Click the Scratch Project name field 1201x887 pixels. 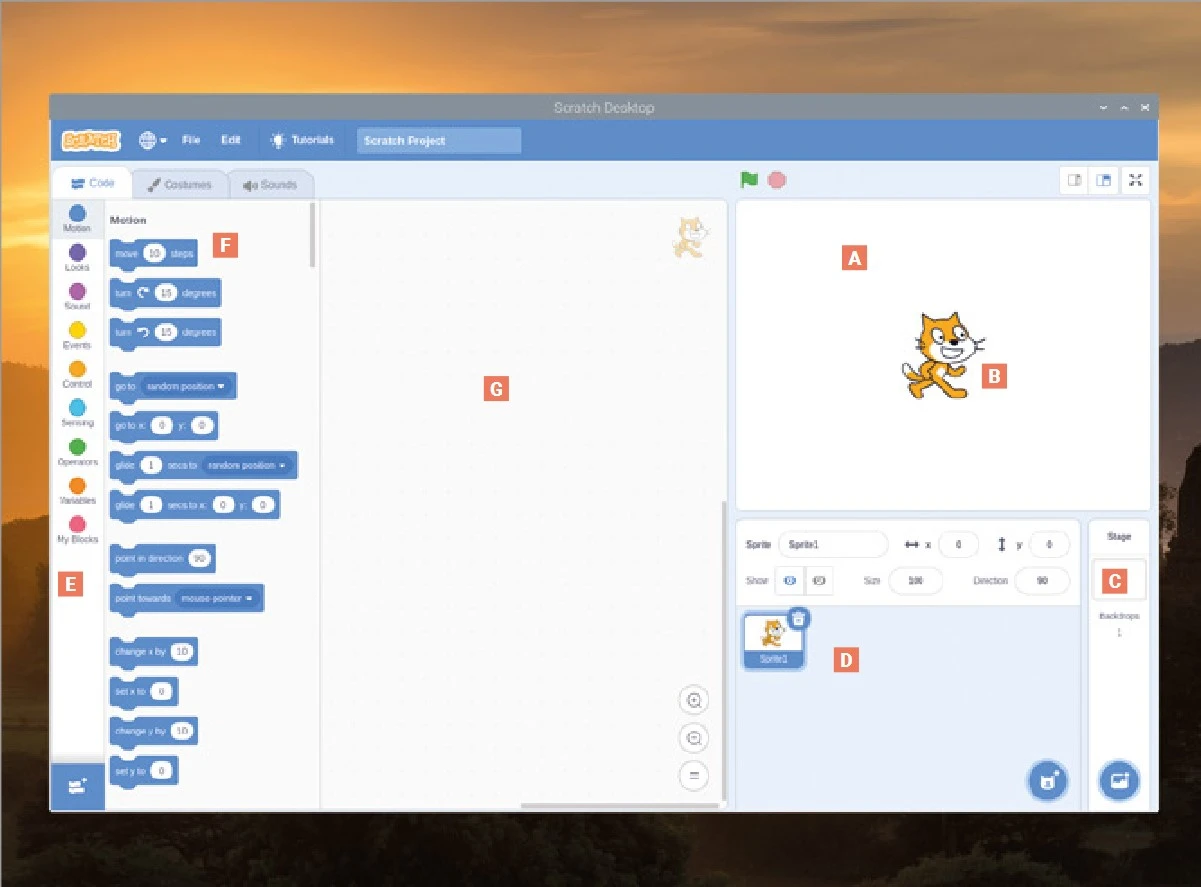(x=438, y=140)
